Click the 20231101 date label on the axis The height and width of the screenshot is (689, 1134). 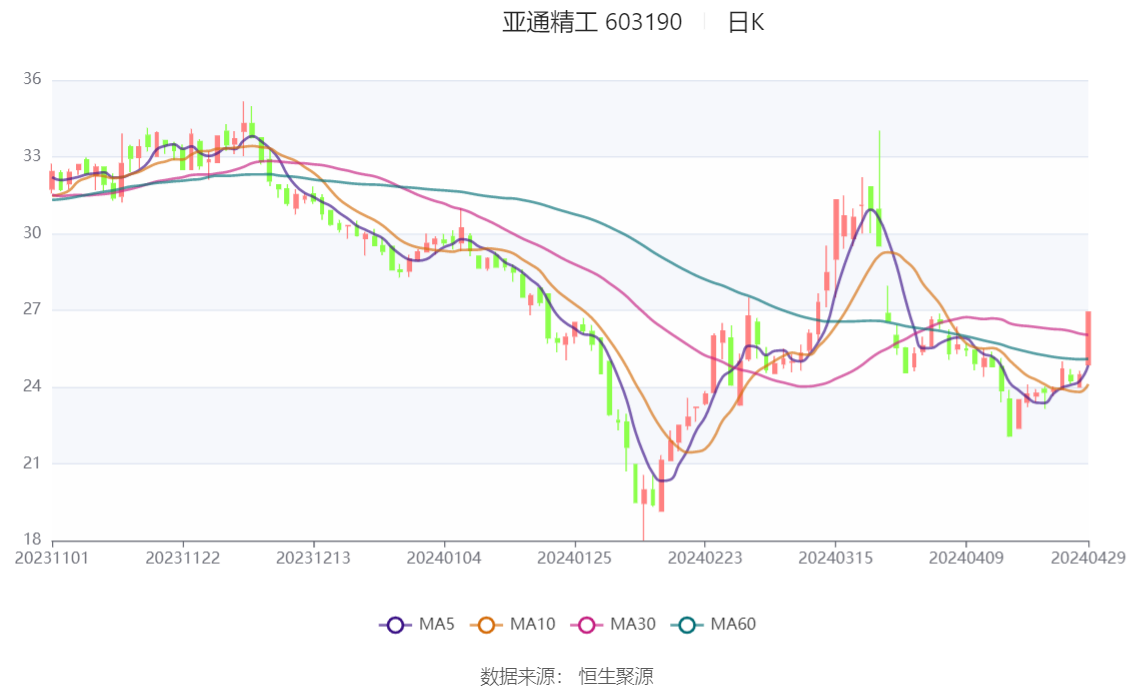pyautogui.click(x=52, y=557)
